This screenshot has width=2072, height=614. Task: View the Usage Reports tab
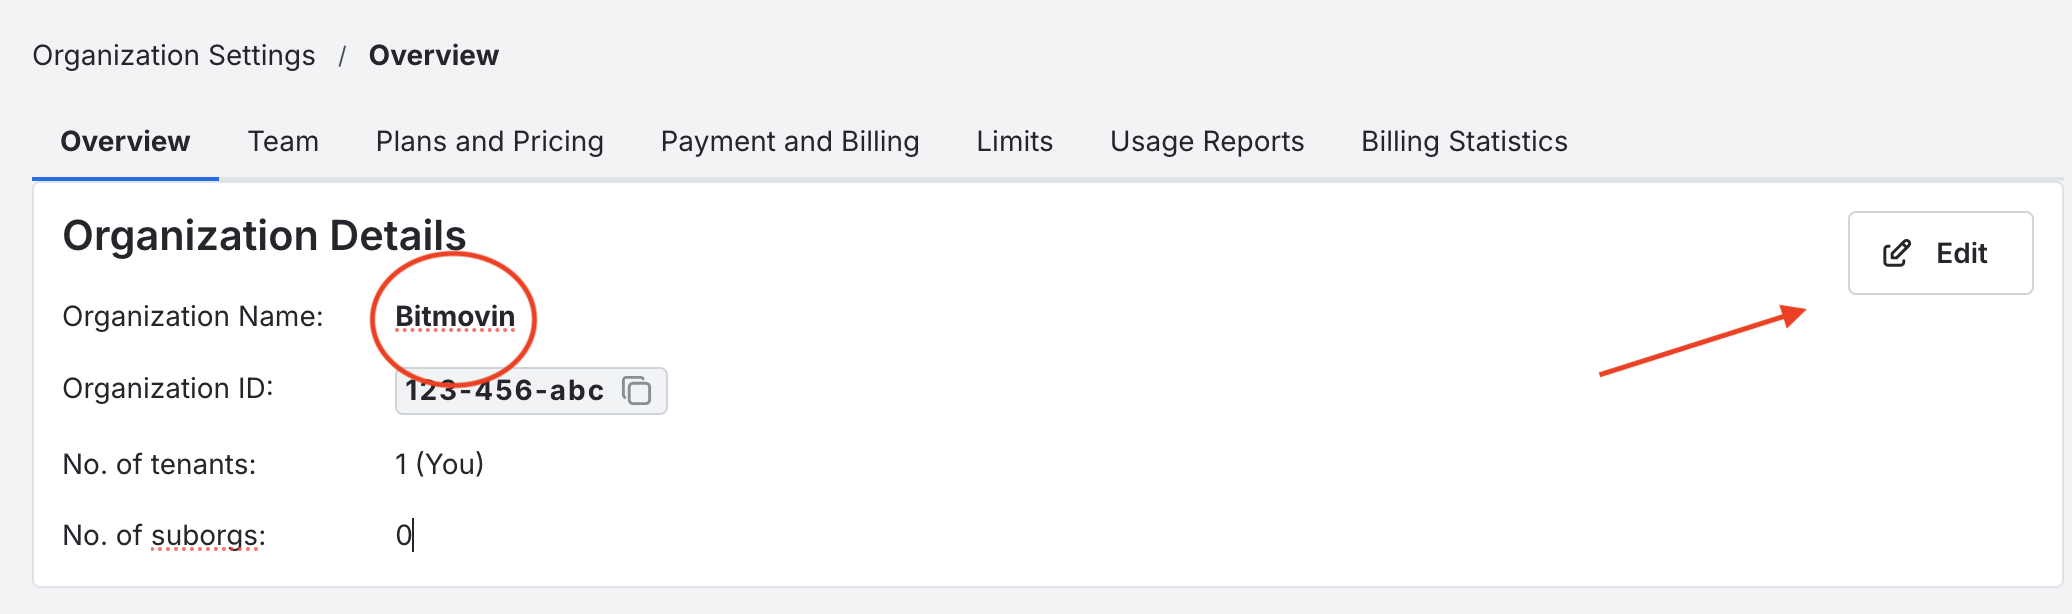click(1207, 141)
